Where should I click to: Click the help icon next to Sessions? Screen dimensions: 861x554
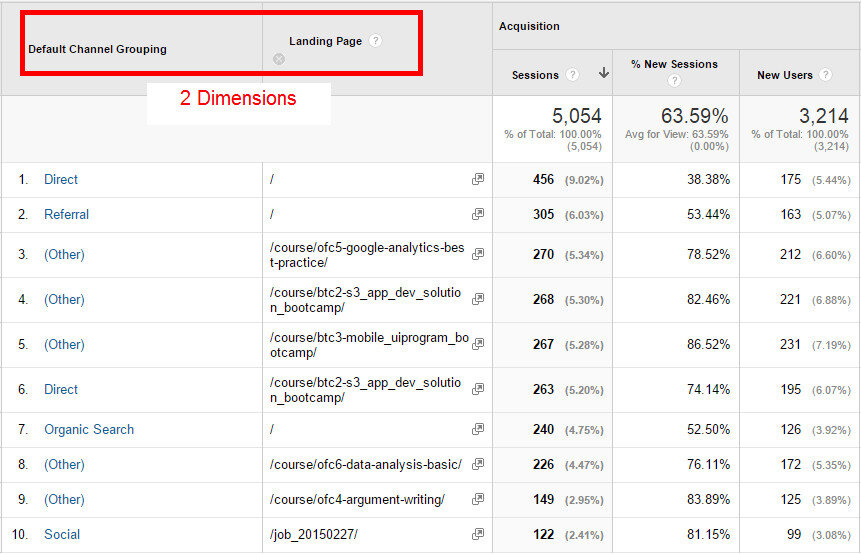pyautogui.click(x=572, y=74)
